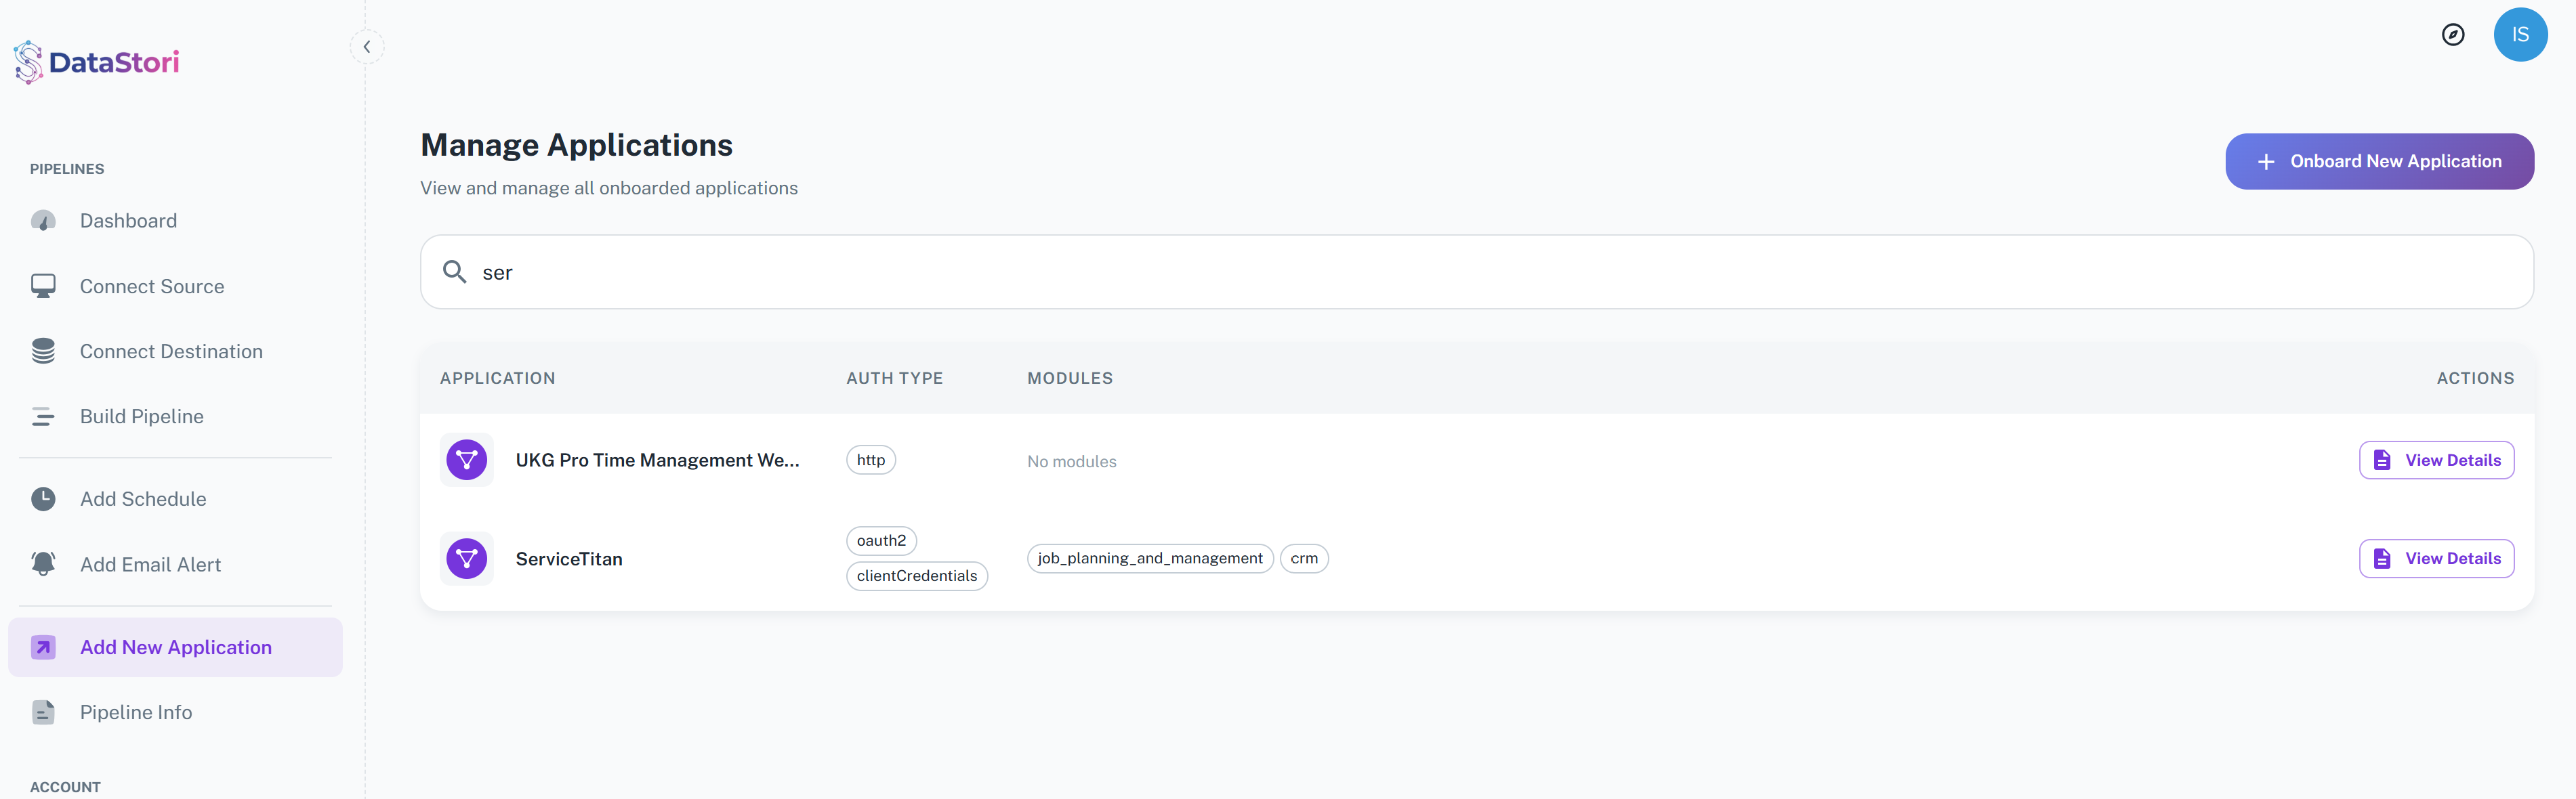View Details for ServiceTitan

click(2435, 558)
